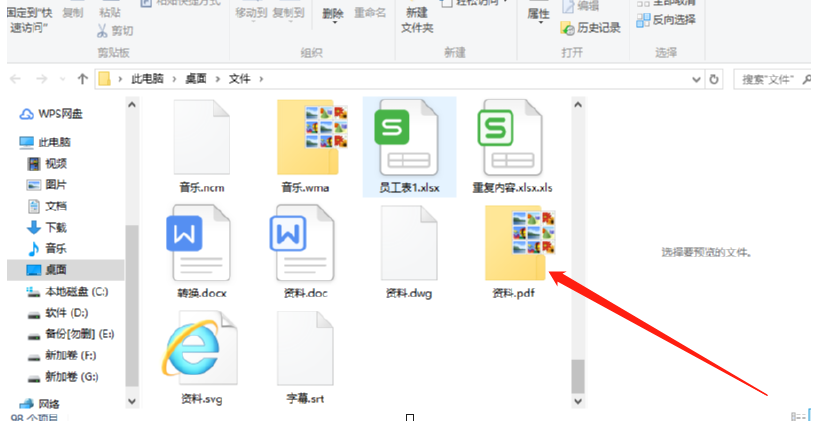Open drive 软件 (D:)

pyautogui.click(x=58, y=313)
